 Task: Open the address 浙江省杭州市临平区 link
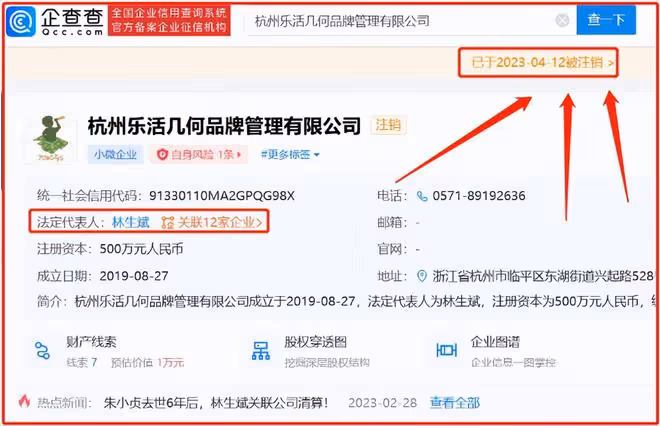[x=543, y=276]
